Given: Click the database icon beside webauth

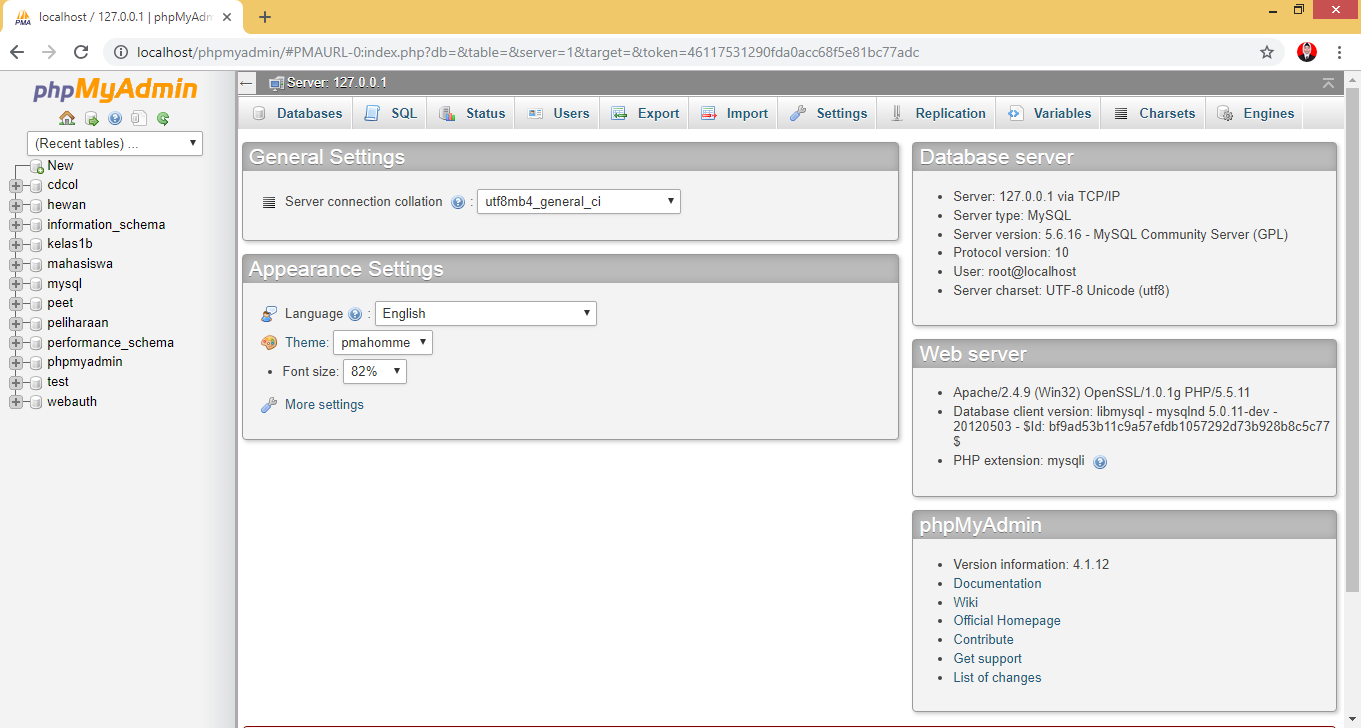Looking at the screenshot, I should click(36, 402).
